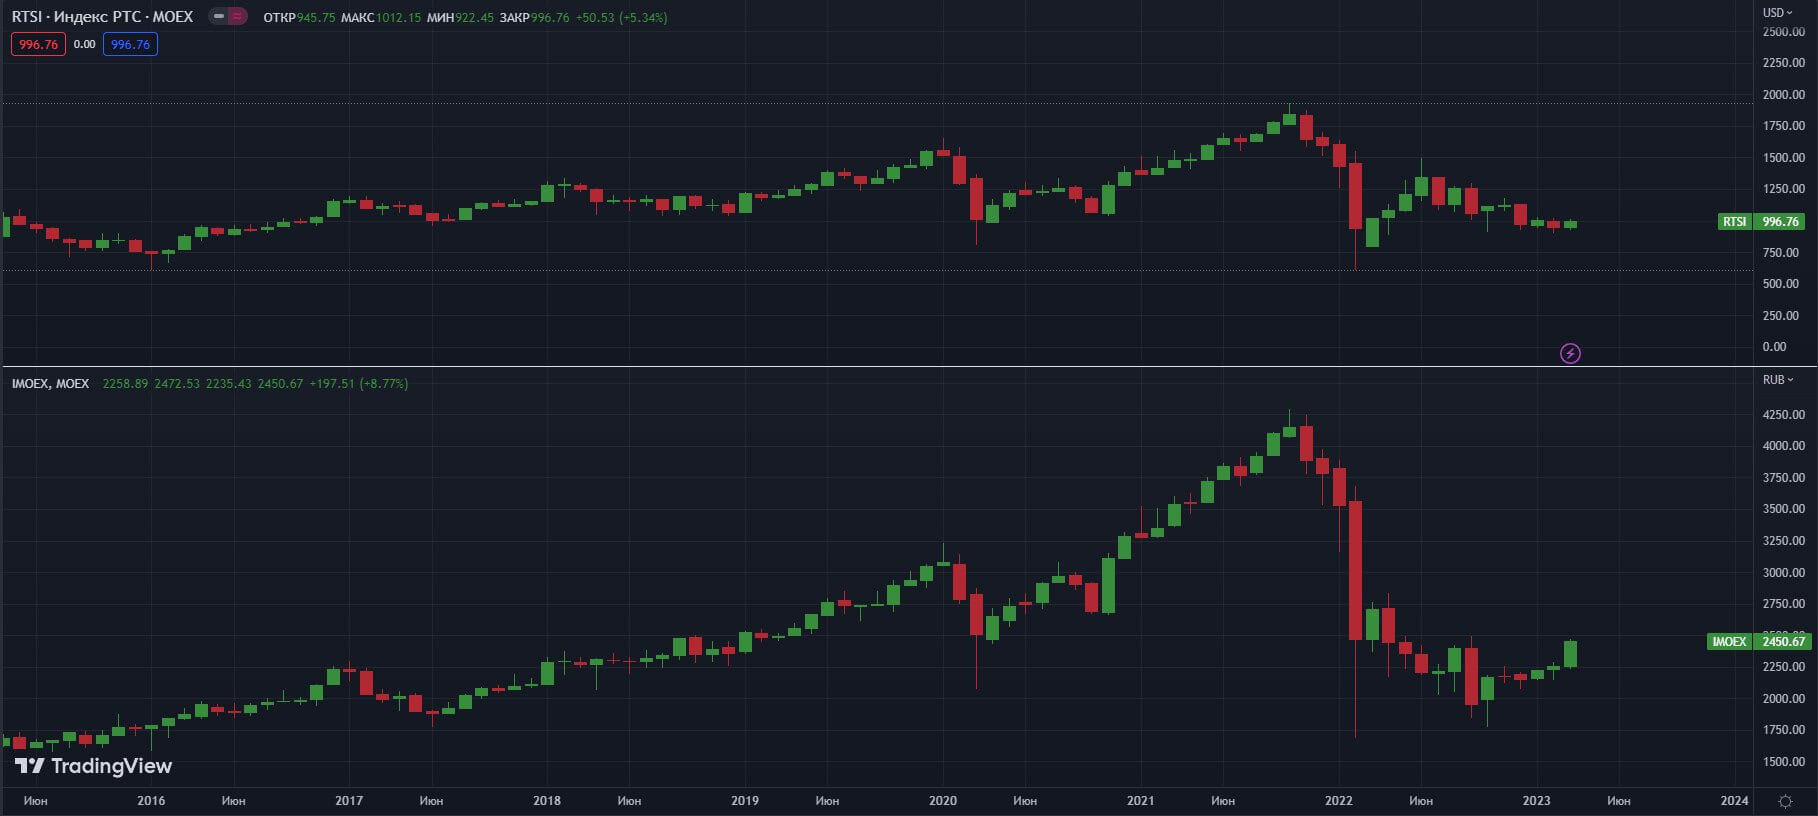The image size is (1818, 816).
Task: Click the 2018 label on time axis
Action: (547, 801)
